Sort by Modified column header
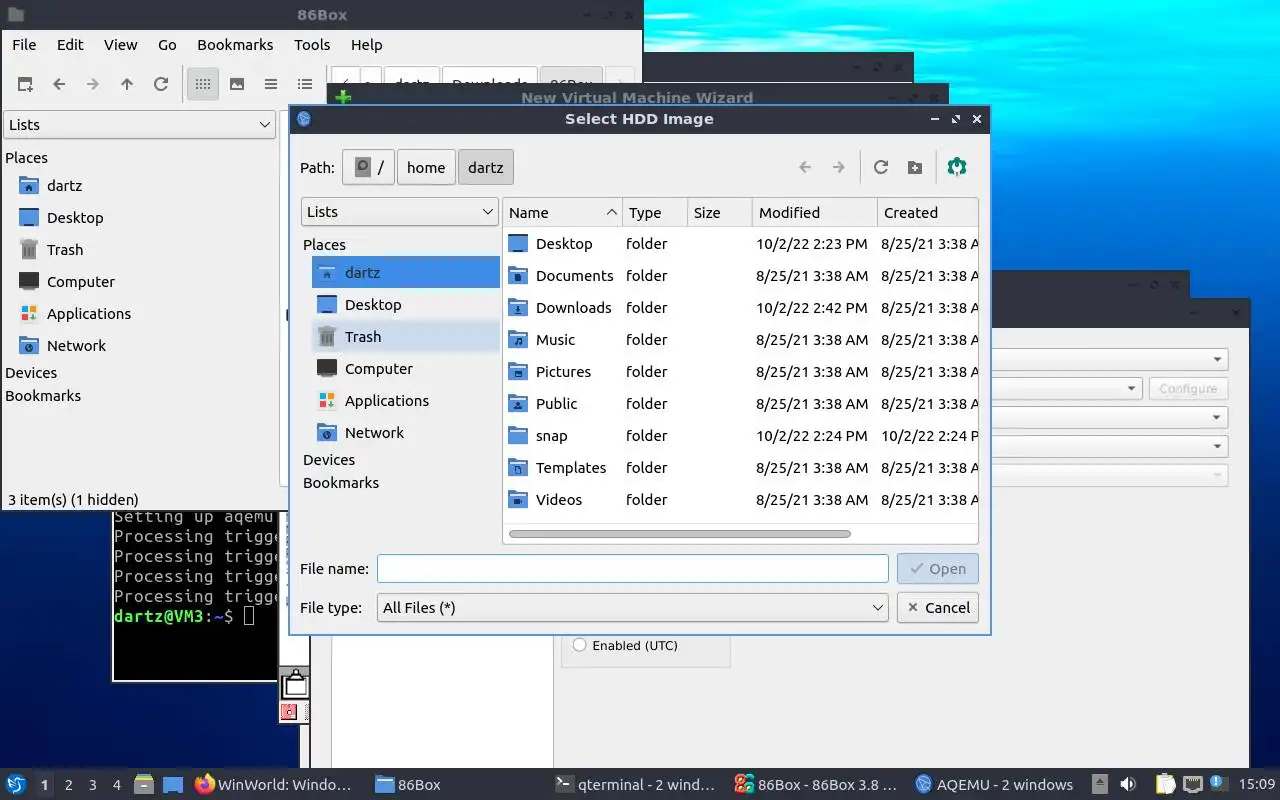 tap(814, 212)
